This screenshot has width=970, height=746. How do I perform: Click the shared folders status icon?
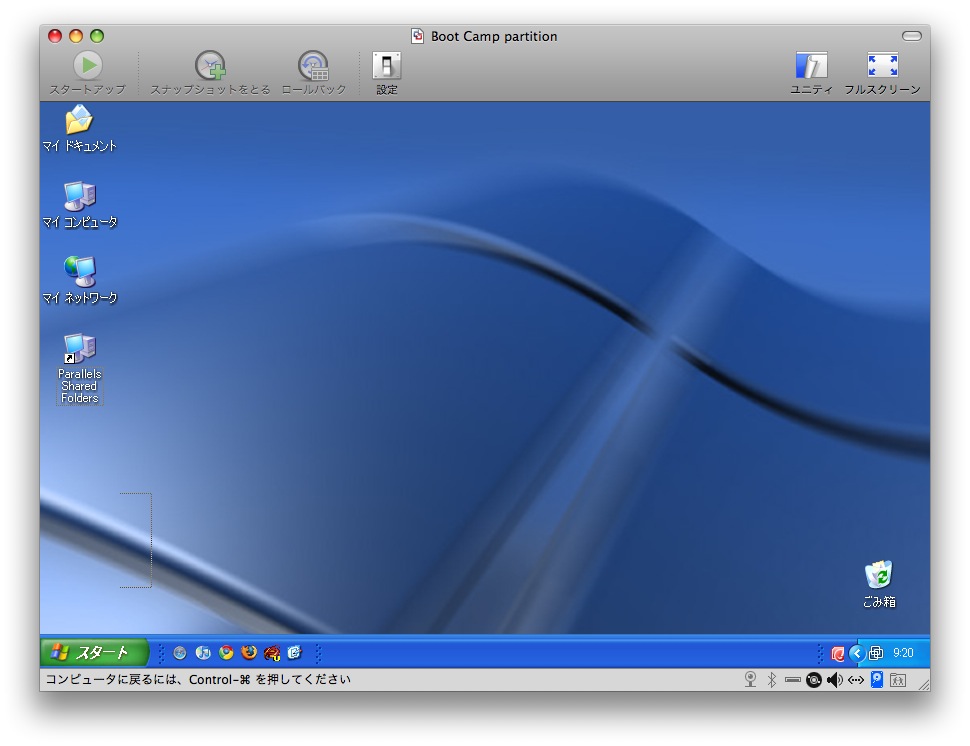click(x=898, y=680)
